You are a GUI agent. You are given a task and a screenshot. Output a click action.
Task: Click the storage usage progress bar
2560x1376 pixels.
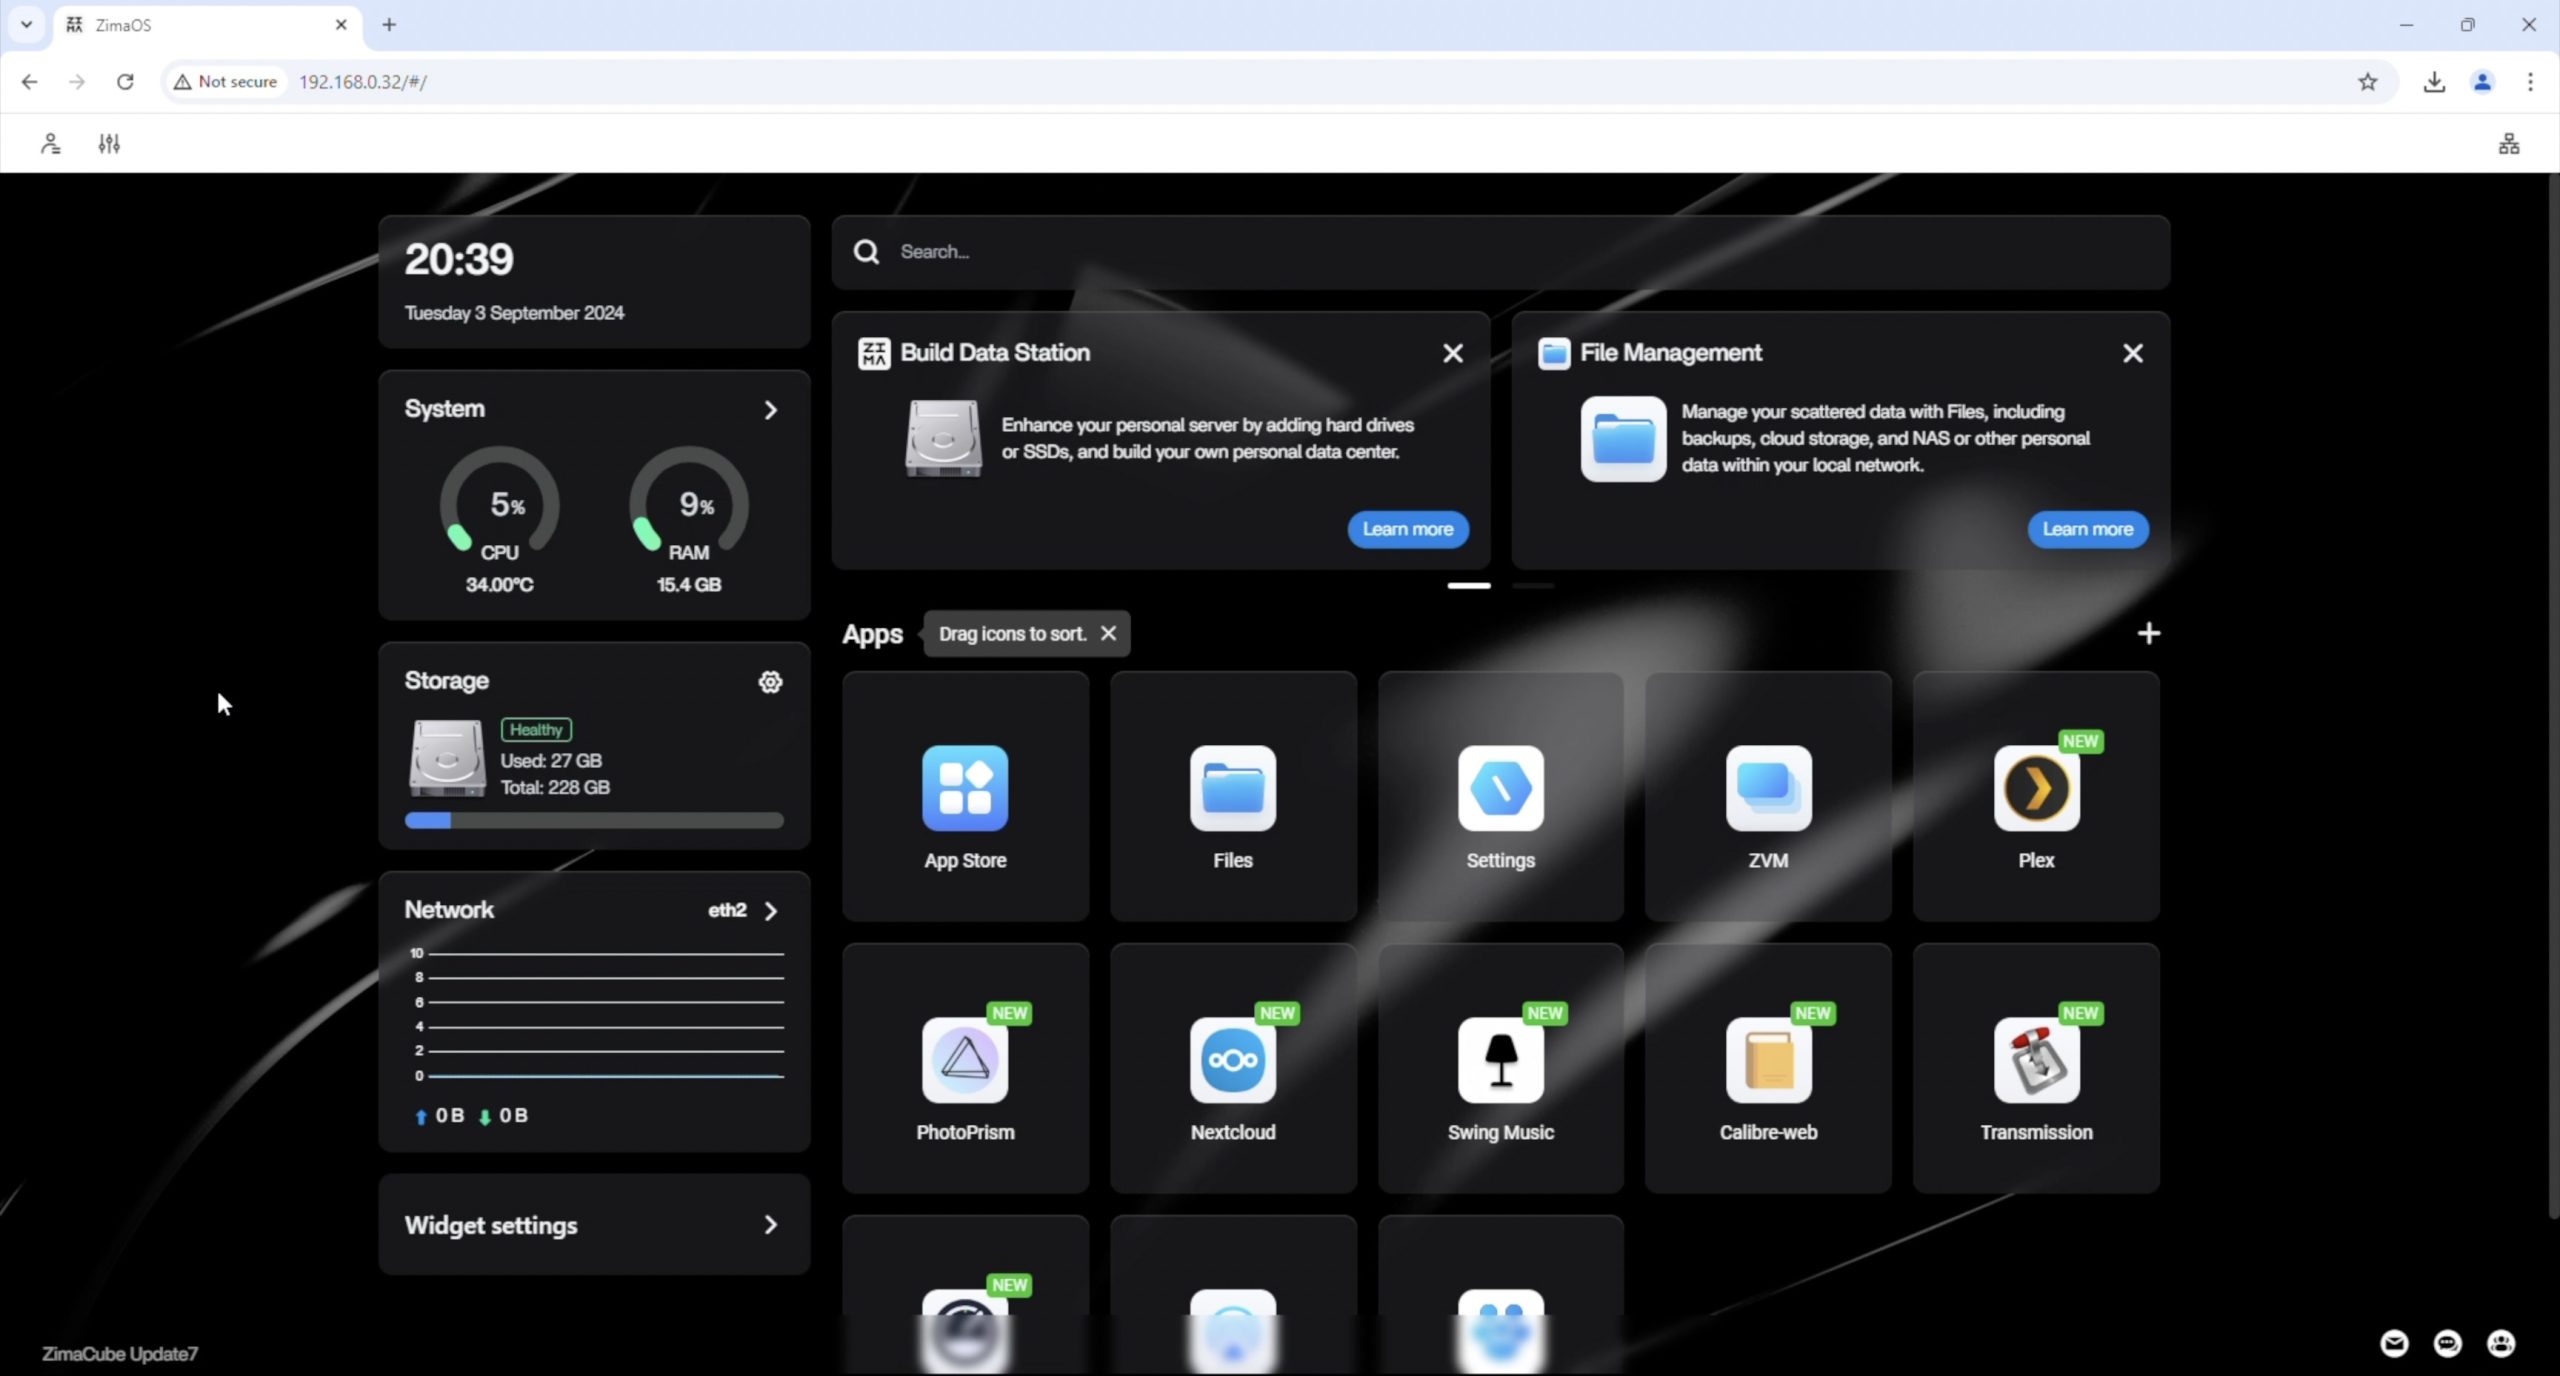(594, 821)
